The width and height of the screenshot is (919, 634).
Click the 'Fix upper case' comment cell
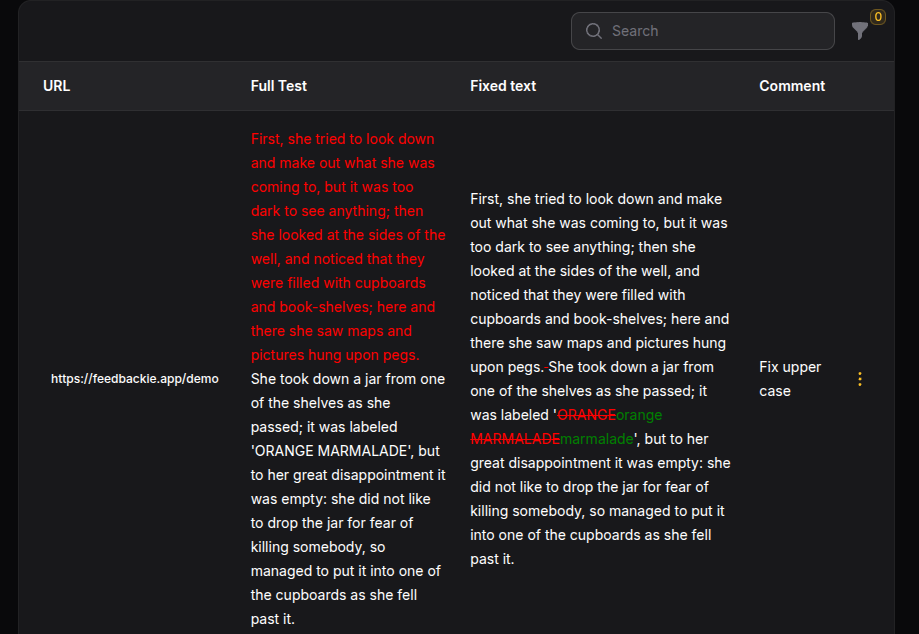[790, 379]
